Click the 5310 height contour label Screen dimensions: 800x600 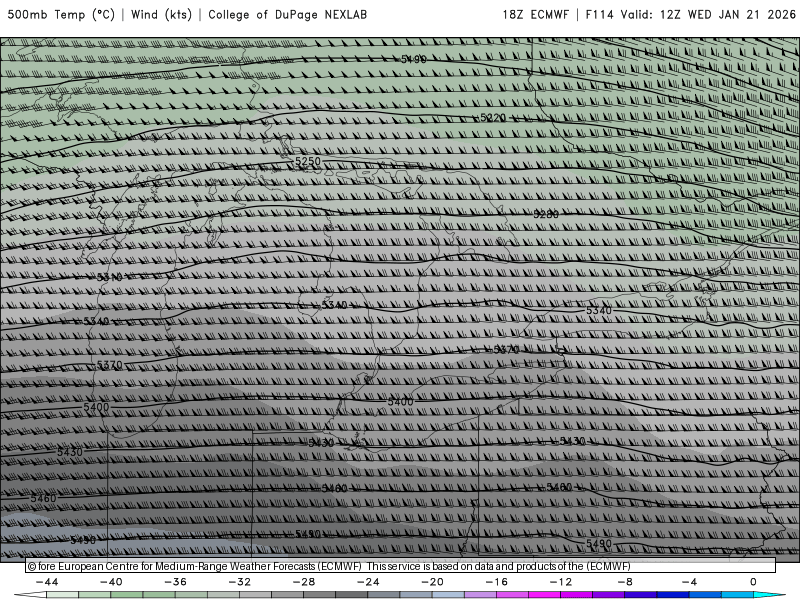(110, 277)
